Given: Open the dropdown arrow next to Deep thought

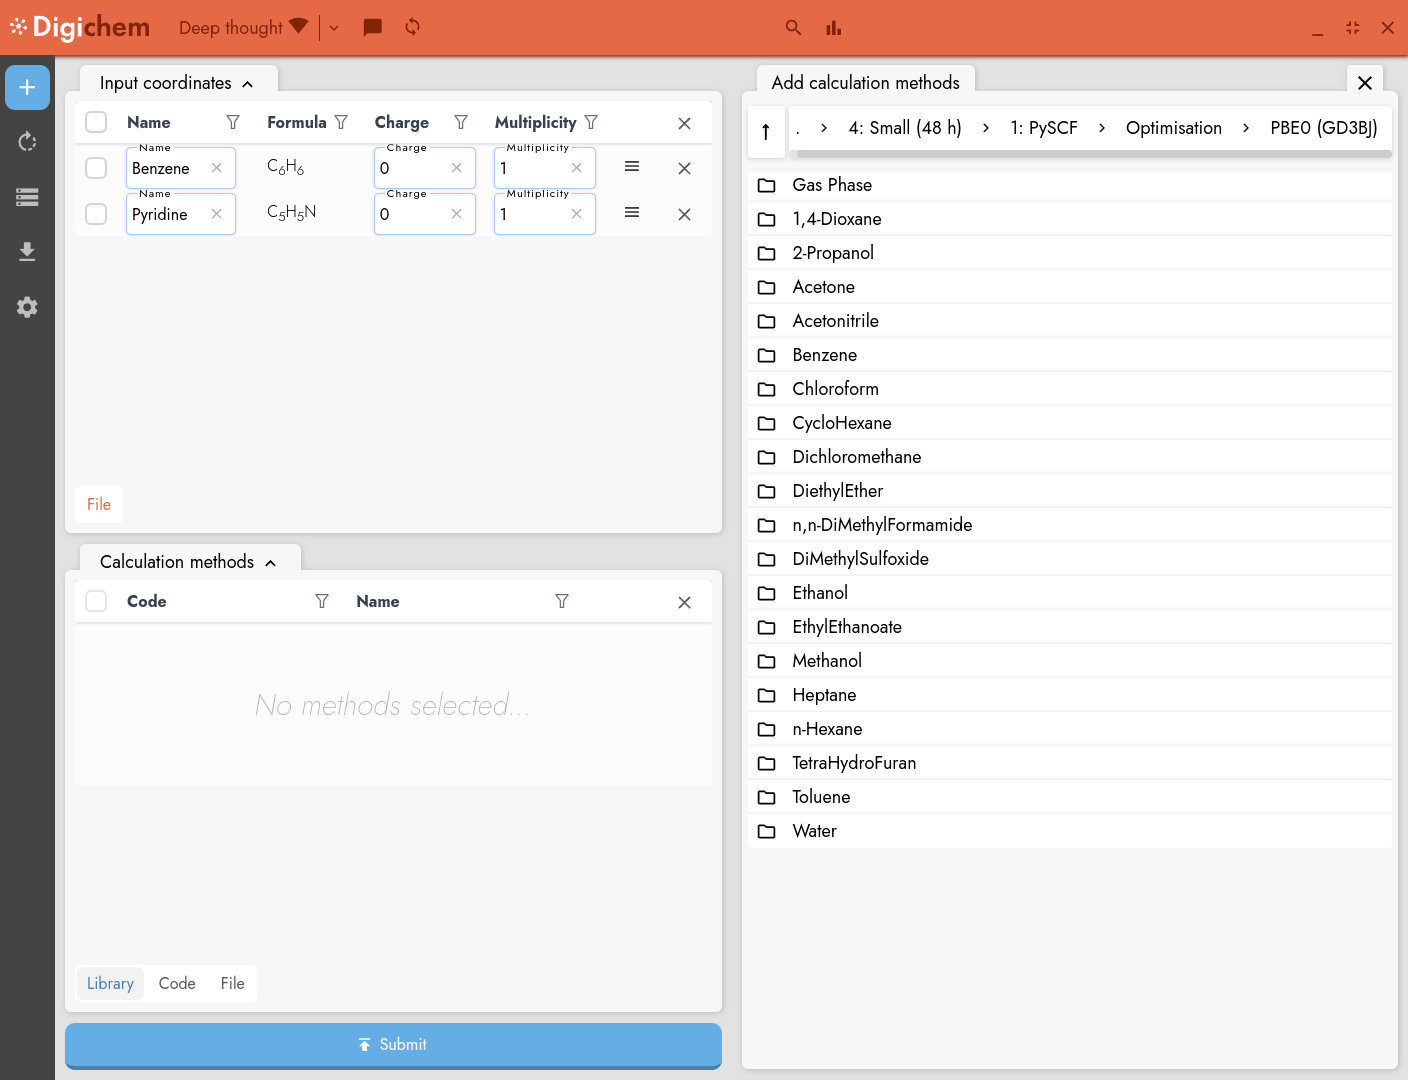Looking at the screenshot, I should (x=334, y=28).
